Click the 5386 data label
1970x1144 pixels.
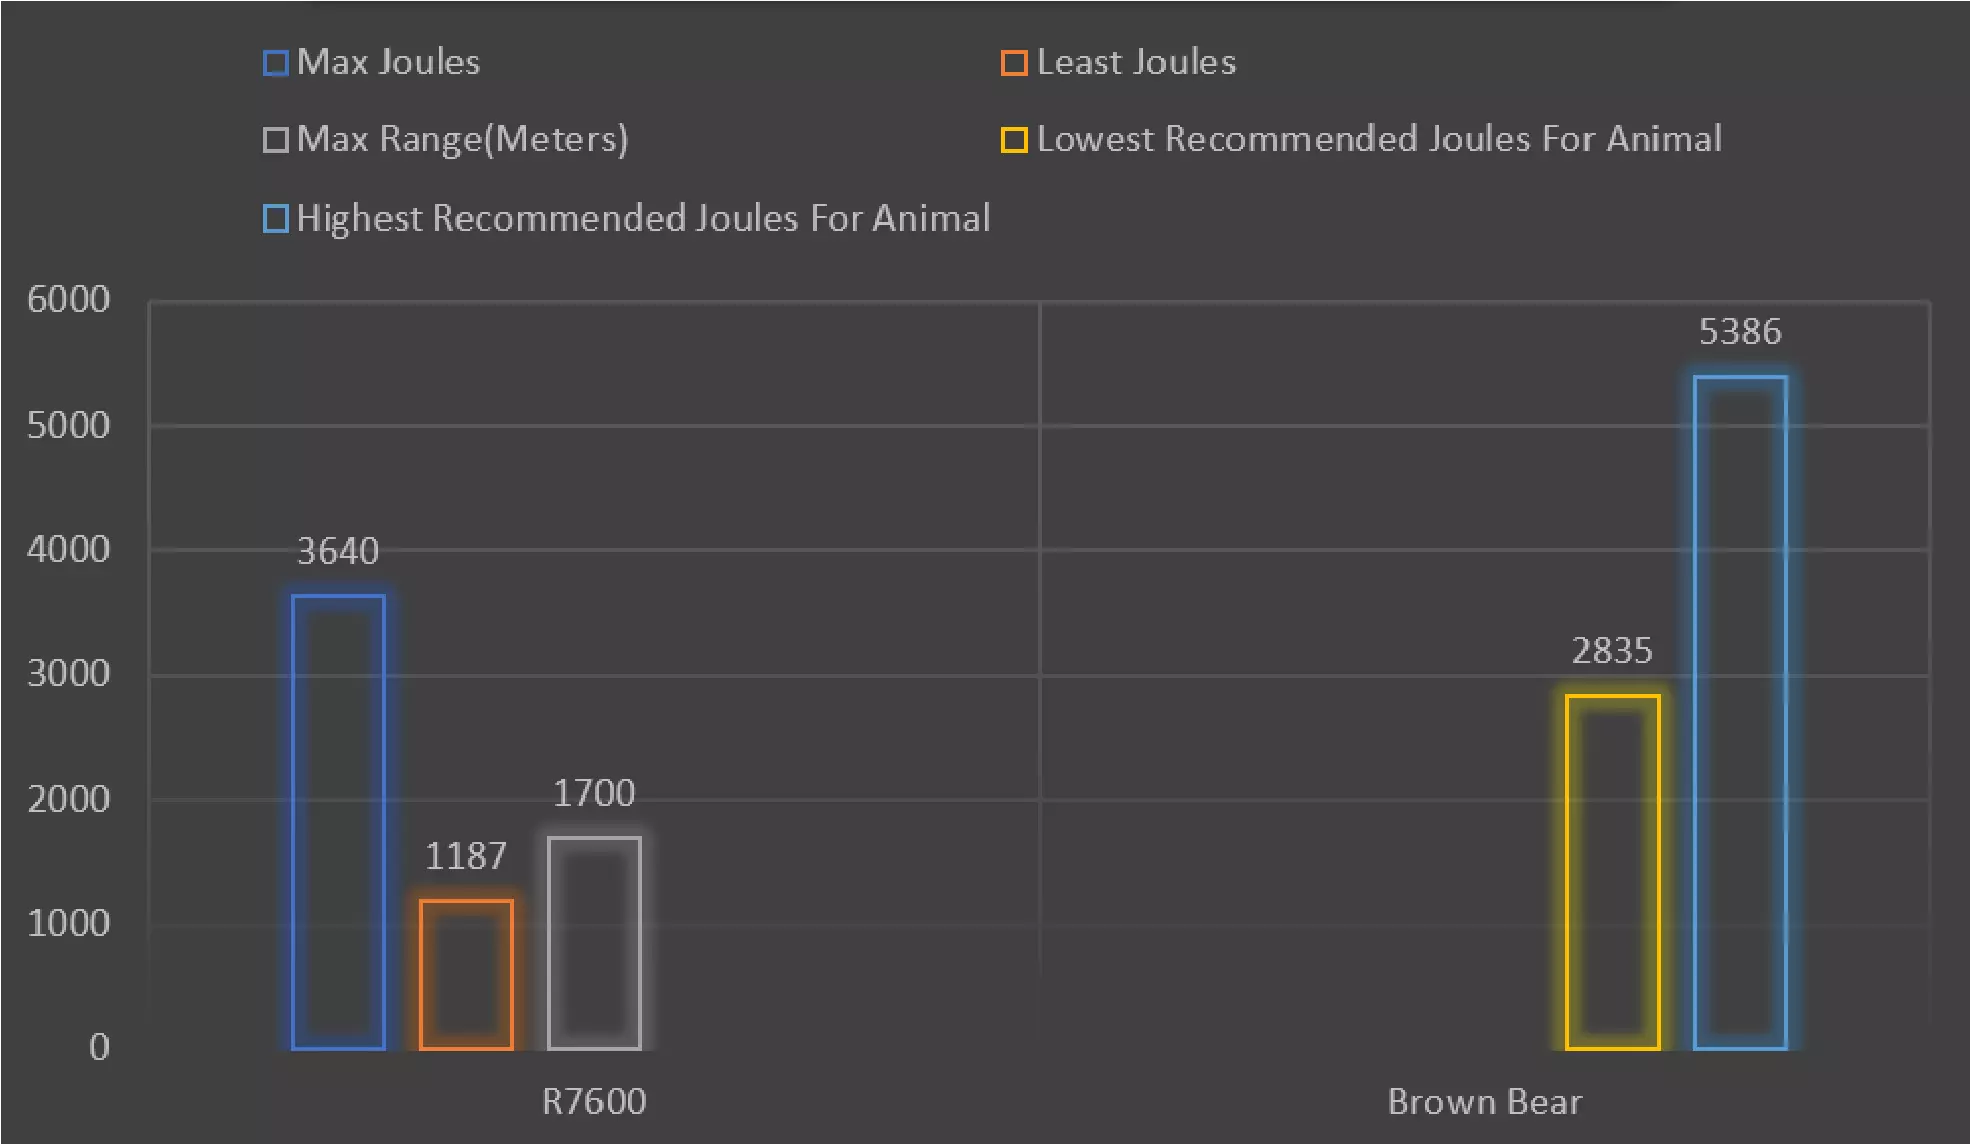point(1740,332)
